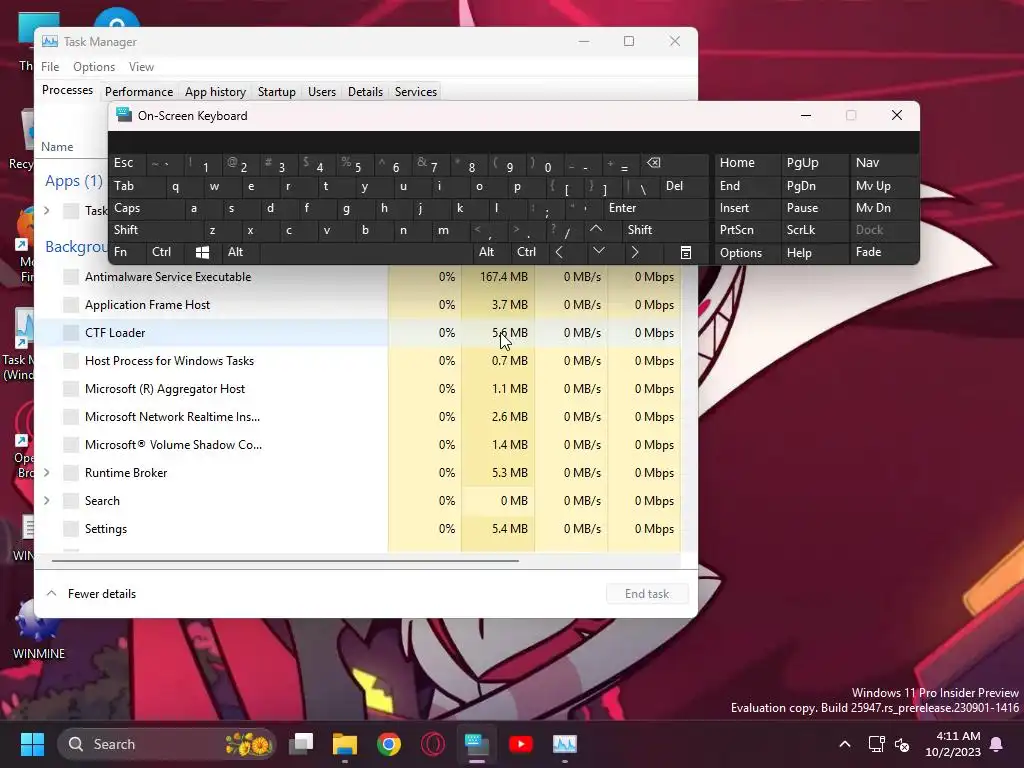
Task: Click the Name column header
Action: 57,147
